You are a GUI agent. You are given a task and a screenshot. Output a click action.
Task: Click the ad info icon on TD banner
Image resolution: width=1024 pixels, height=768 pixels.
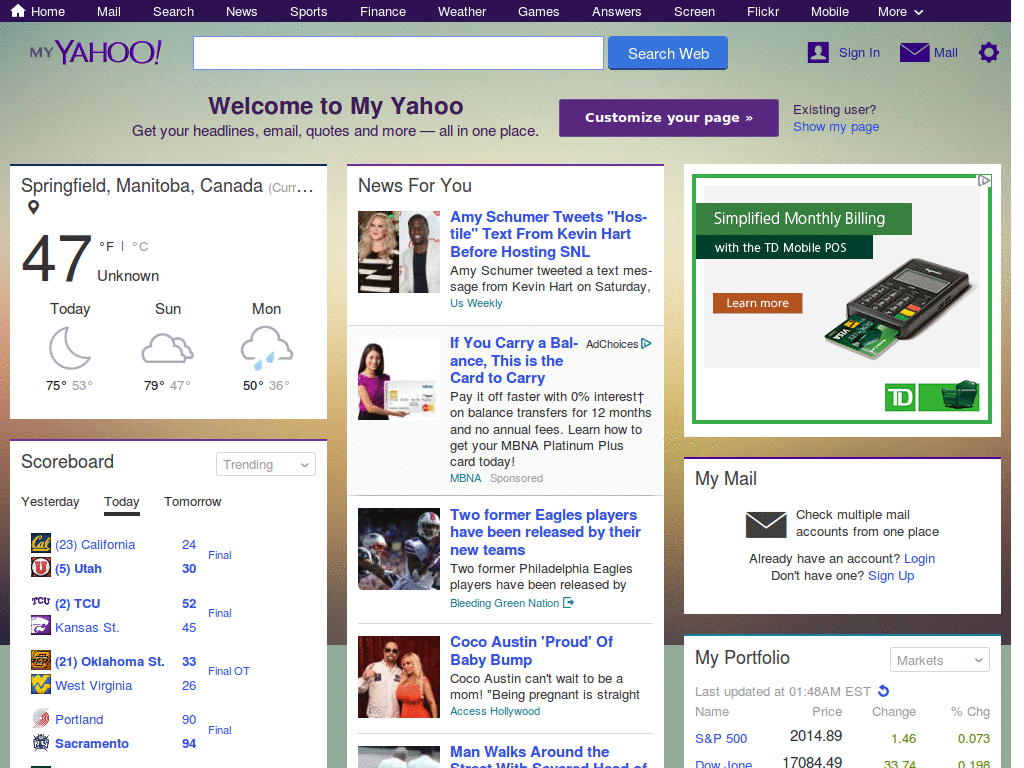984,180
